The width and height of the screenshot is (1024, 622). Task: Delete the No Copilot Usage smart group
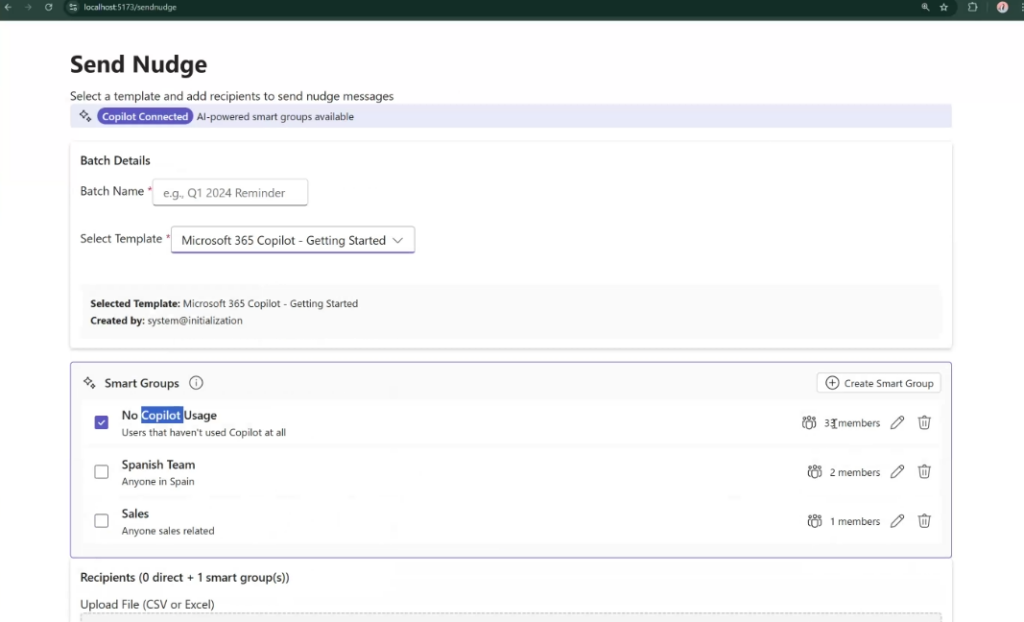924,423
